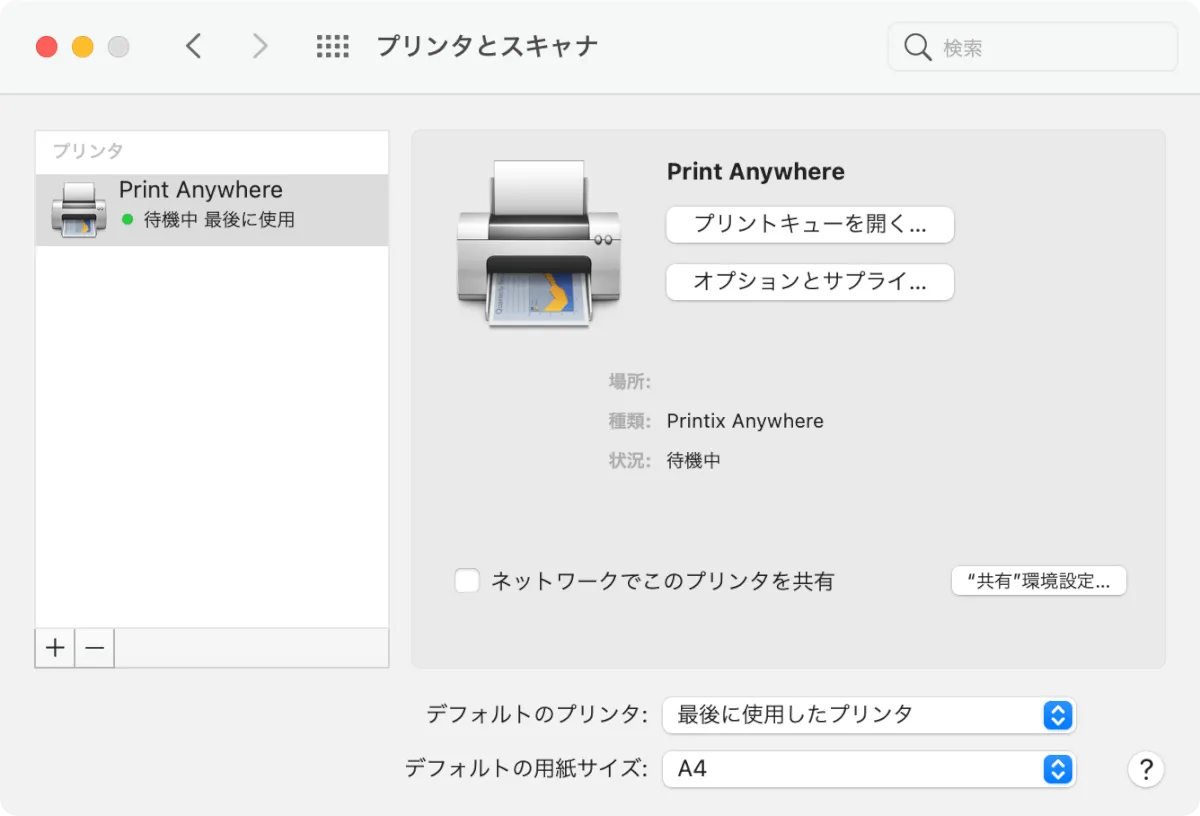Click the forward navigation chevron
This screenshot has height=816, width=1200.
coord(260,46)
